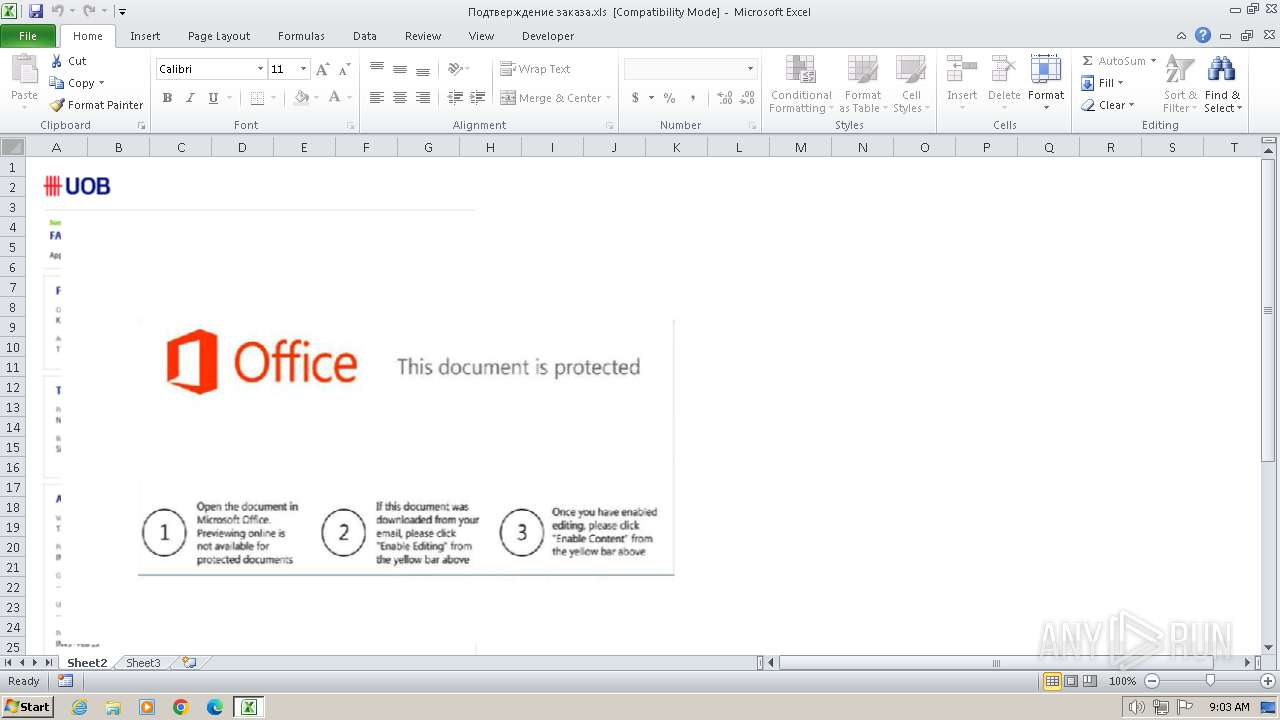Open the File tab
This screenshot has width=1280, height=720.
click(28, 36)
